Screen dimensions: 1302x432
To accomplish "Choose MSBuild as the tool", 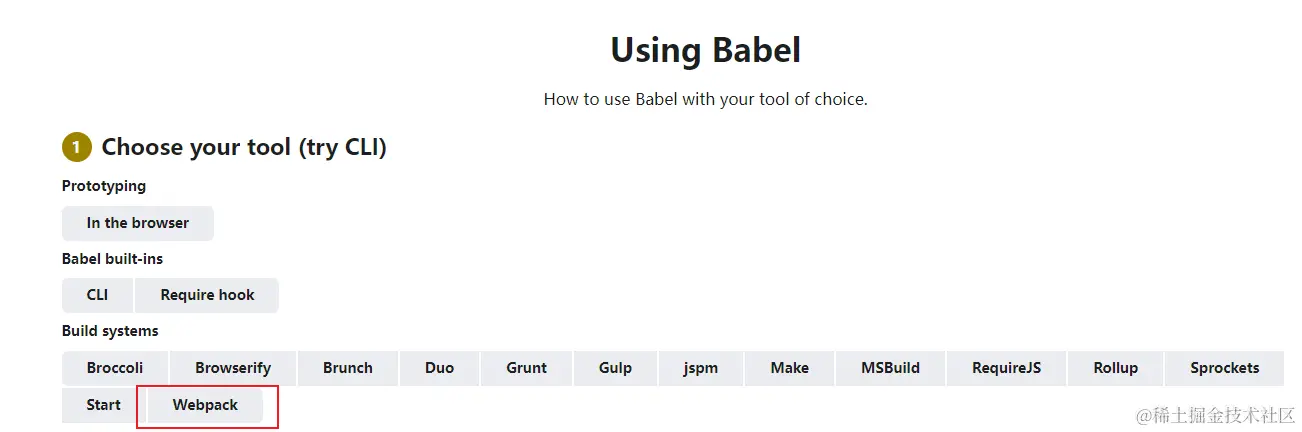I will [x=890, y=368].
